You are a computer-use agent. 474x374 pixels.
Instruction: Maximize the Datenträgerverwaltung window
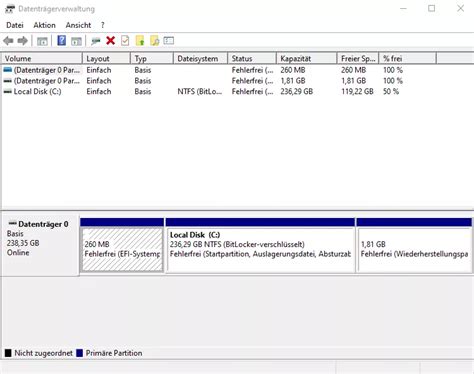pyautogui.click(x=431, y=8)
